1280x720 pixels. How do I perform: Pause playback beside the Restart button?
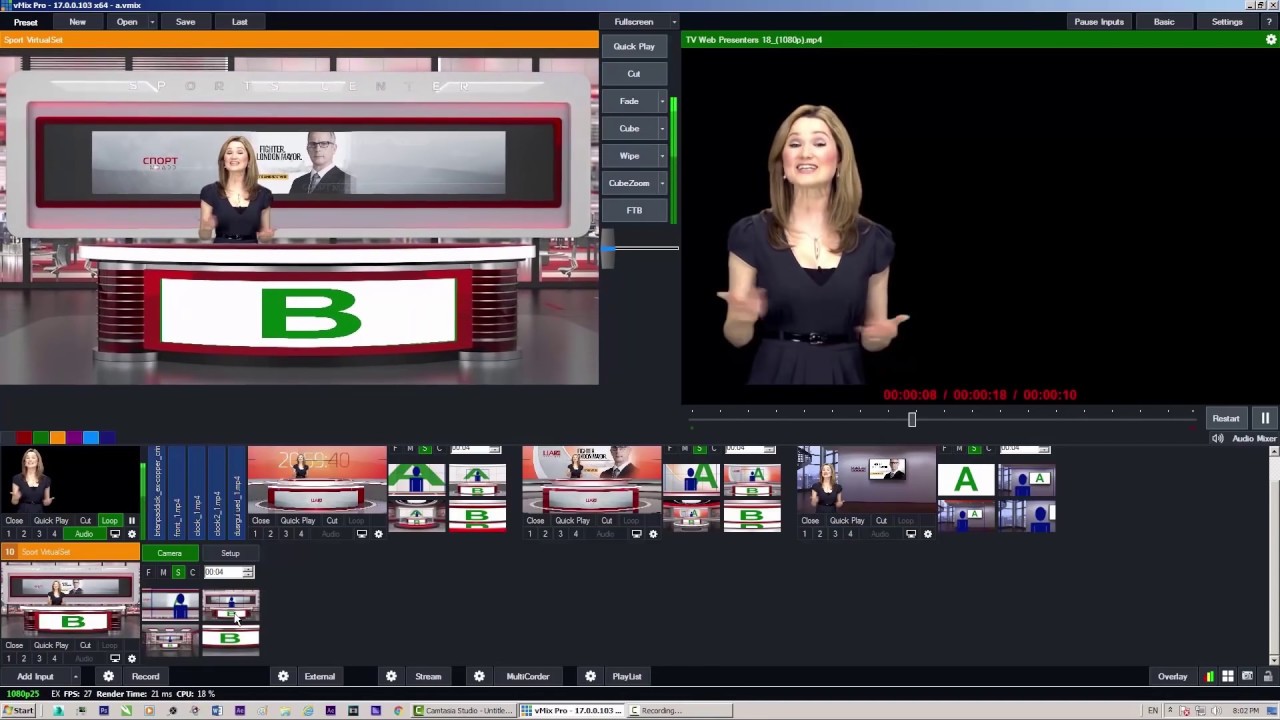(1265, 418)
